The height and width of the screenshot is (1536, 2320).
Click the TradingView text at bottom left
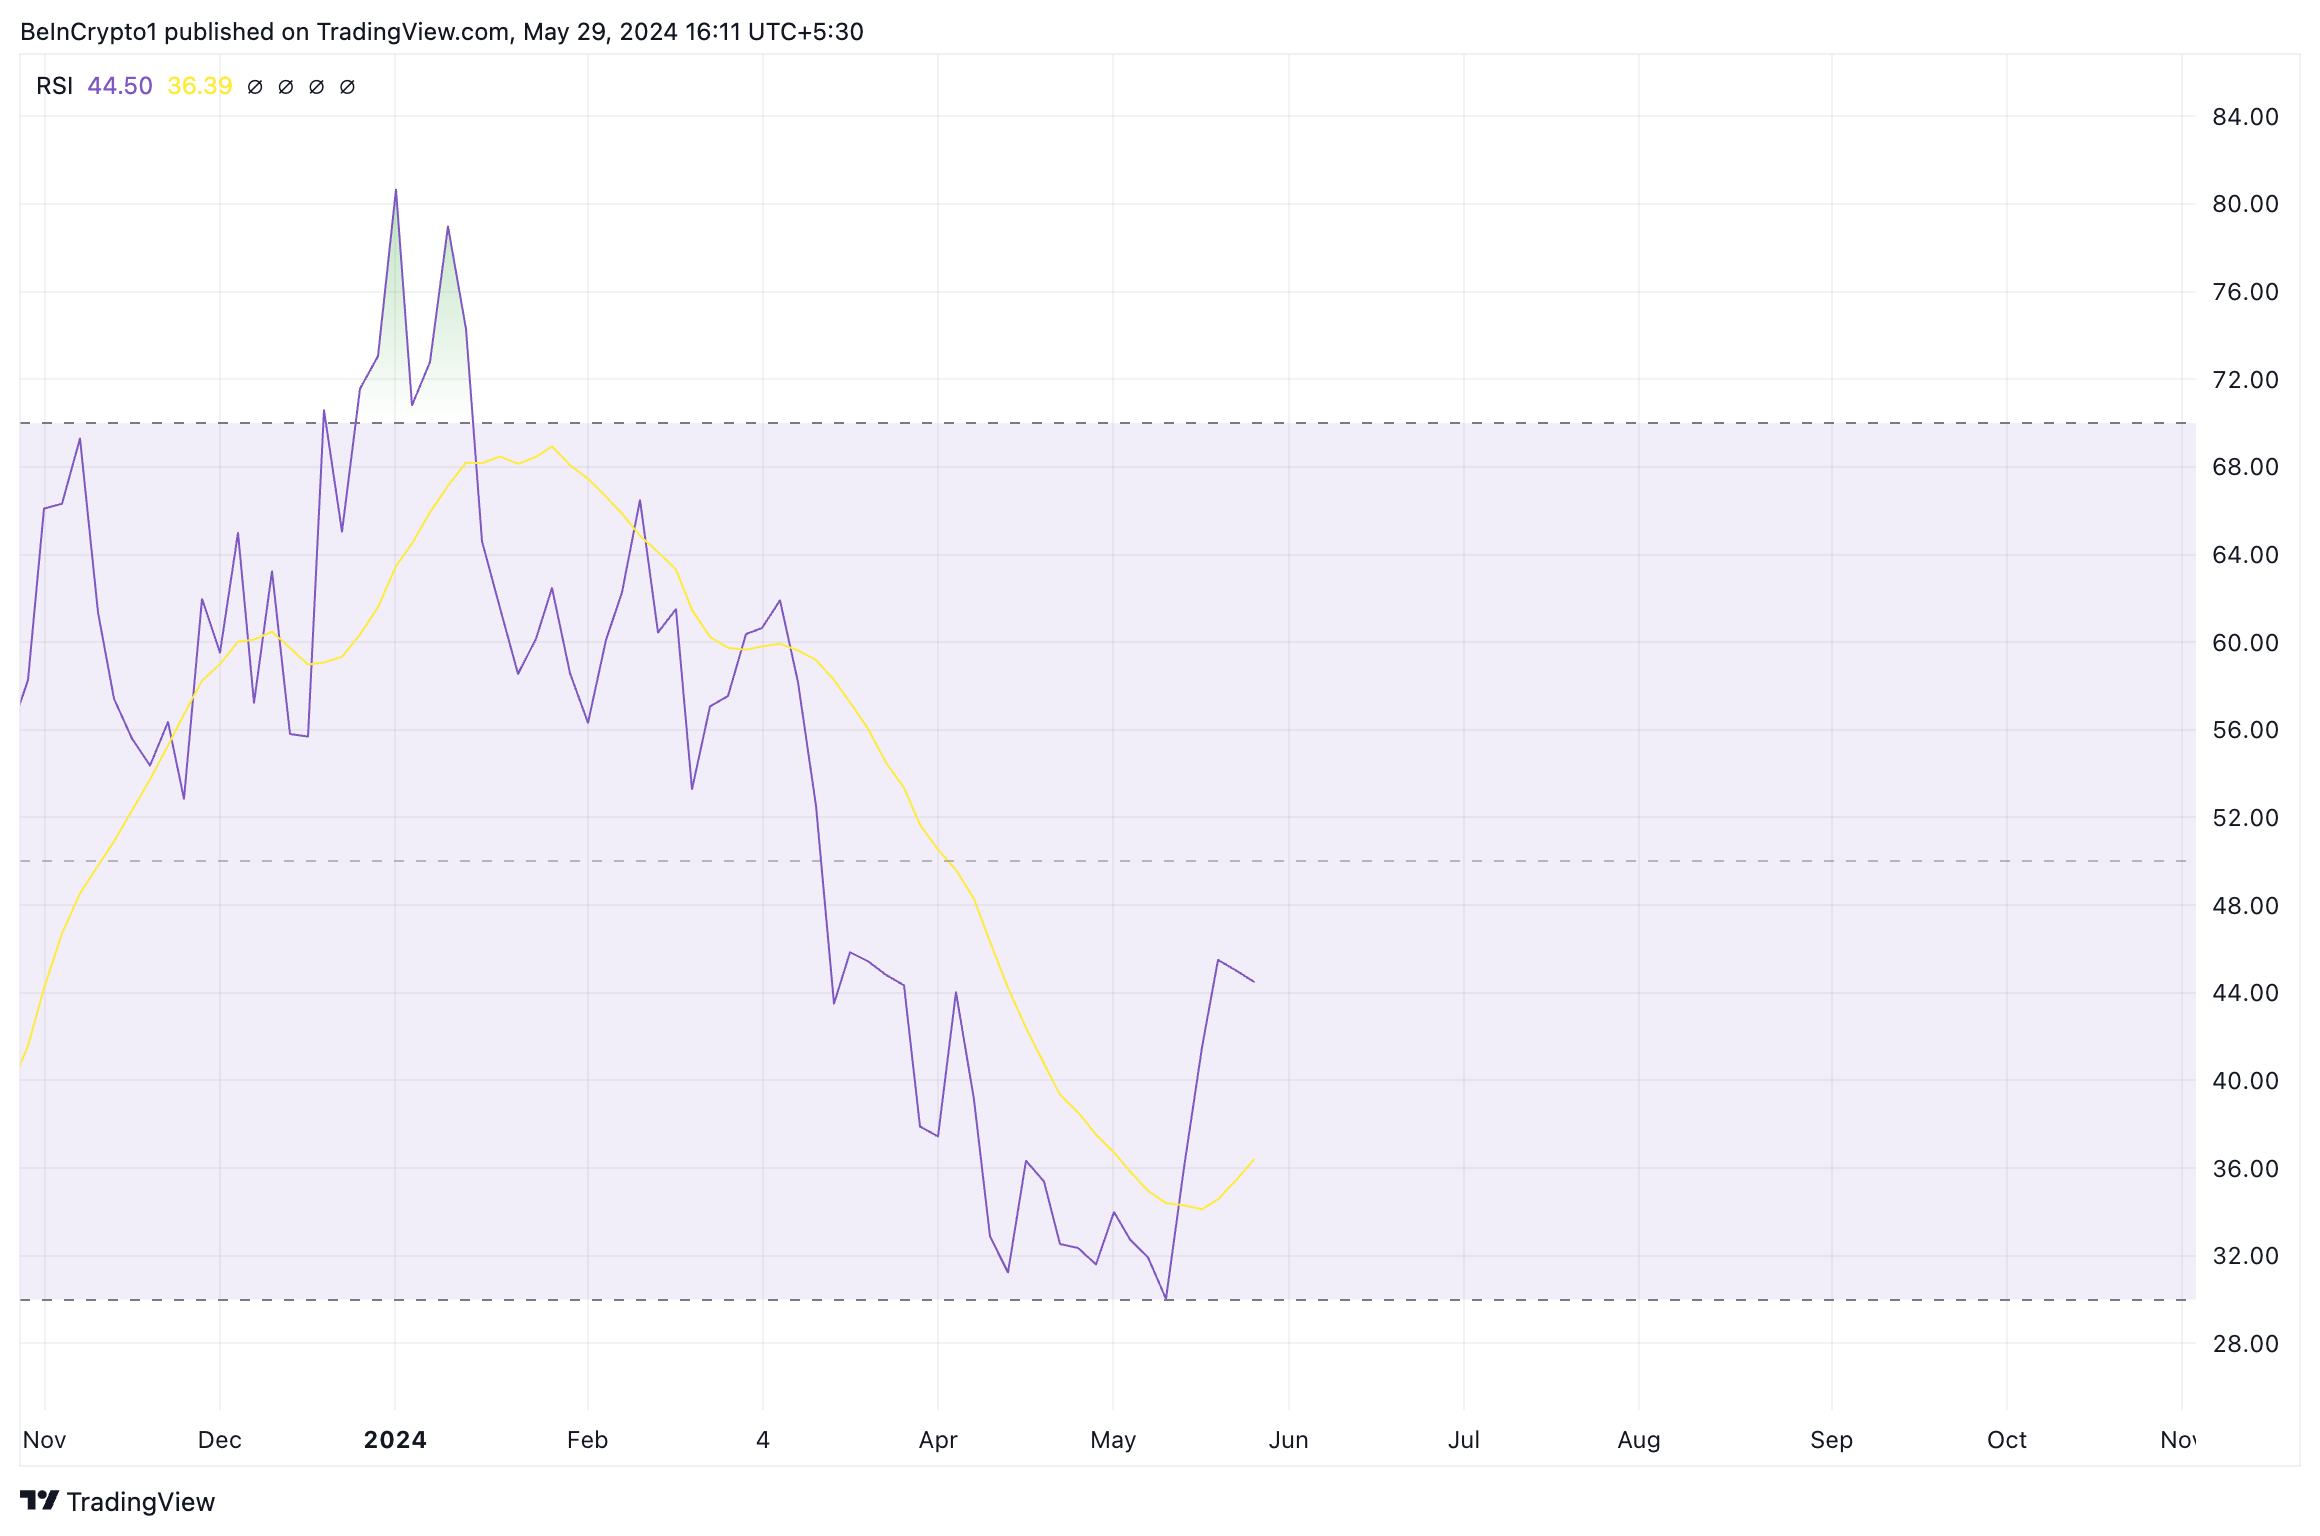coord(141,1502)
